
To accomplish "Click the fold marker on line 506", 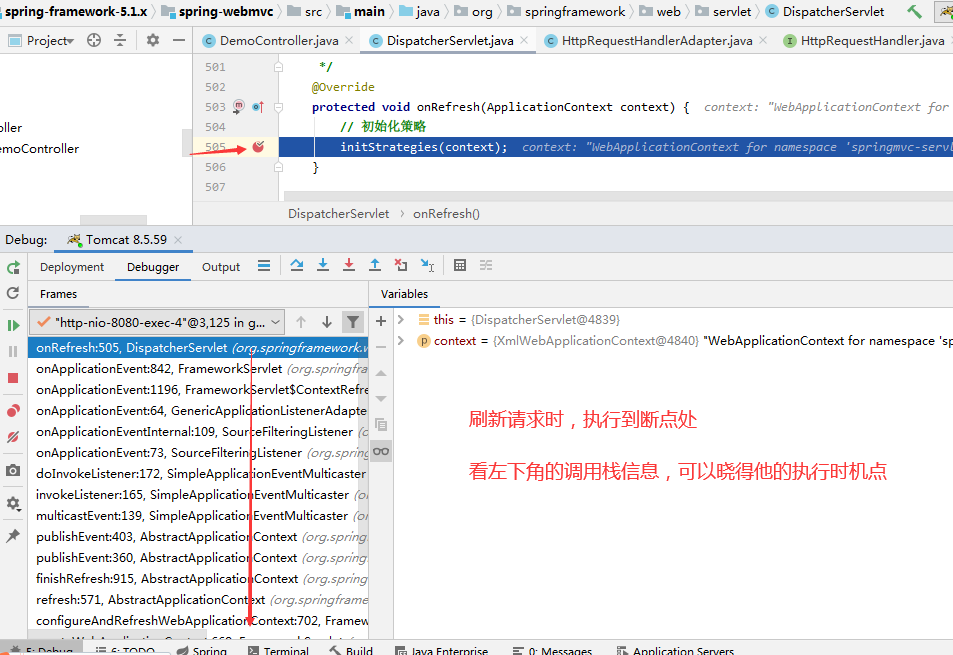I will click(278, 166).
